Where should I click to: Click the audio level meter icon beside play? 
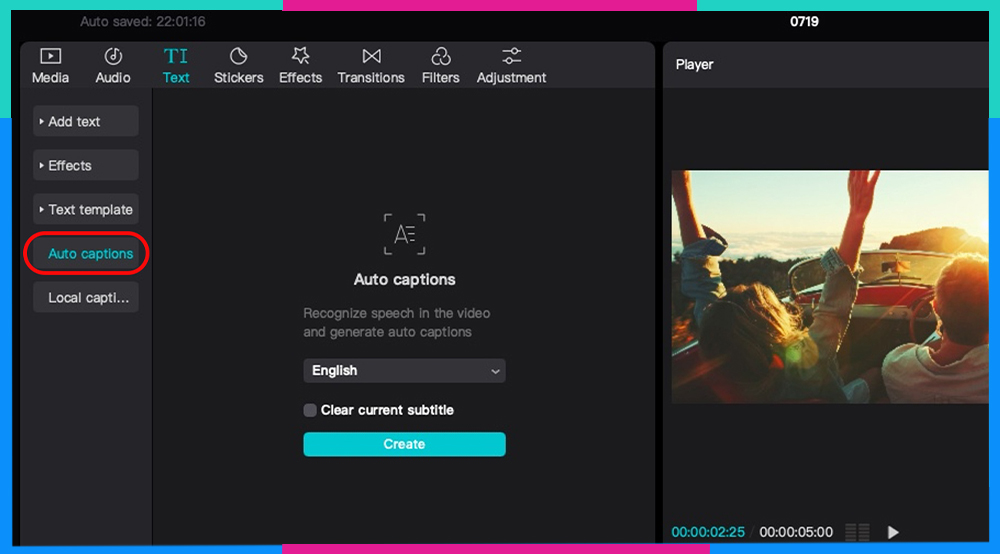pos(857,532)
